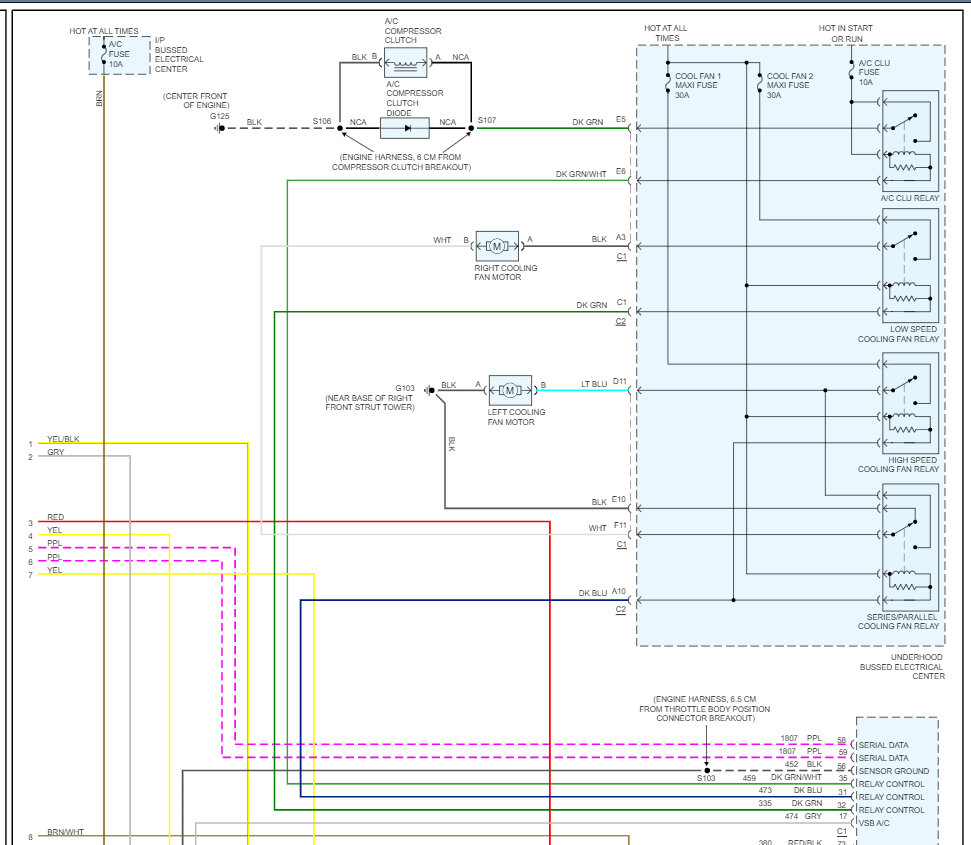Click the G125 ground symbol
The image size is (971, 845).
pos(219,128)
